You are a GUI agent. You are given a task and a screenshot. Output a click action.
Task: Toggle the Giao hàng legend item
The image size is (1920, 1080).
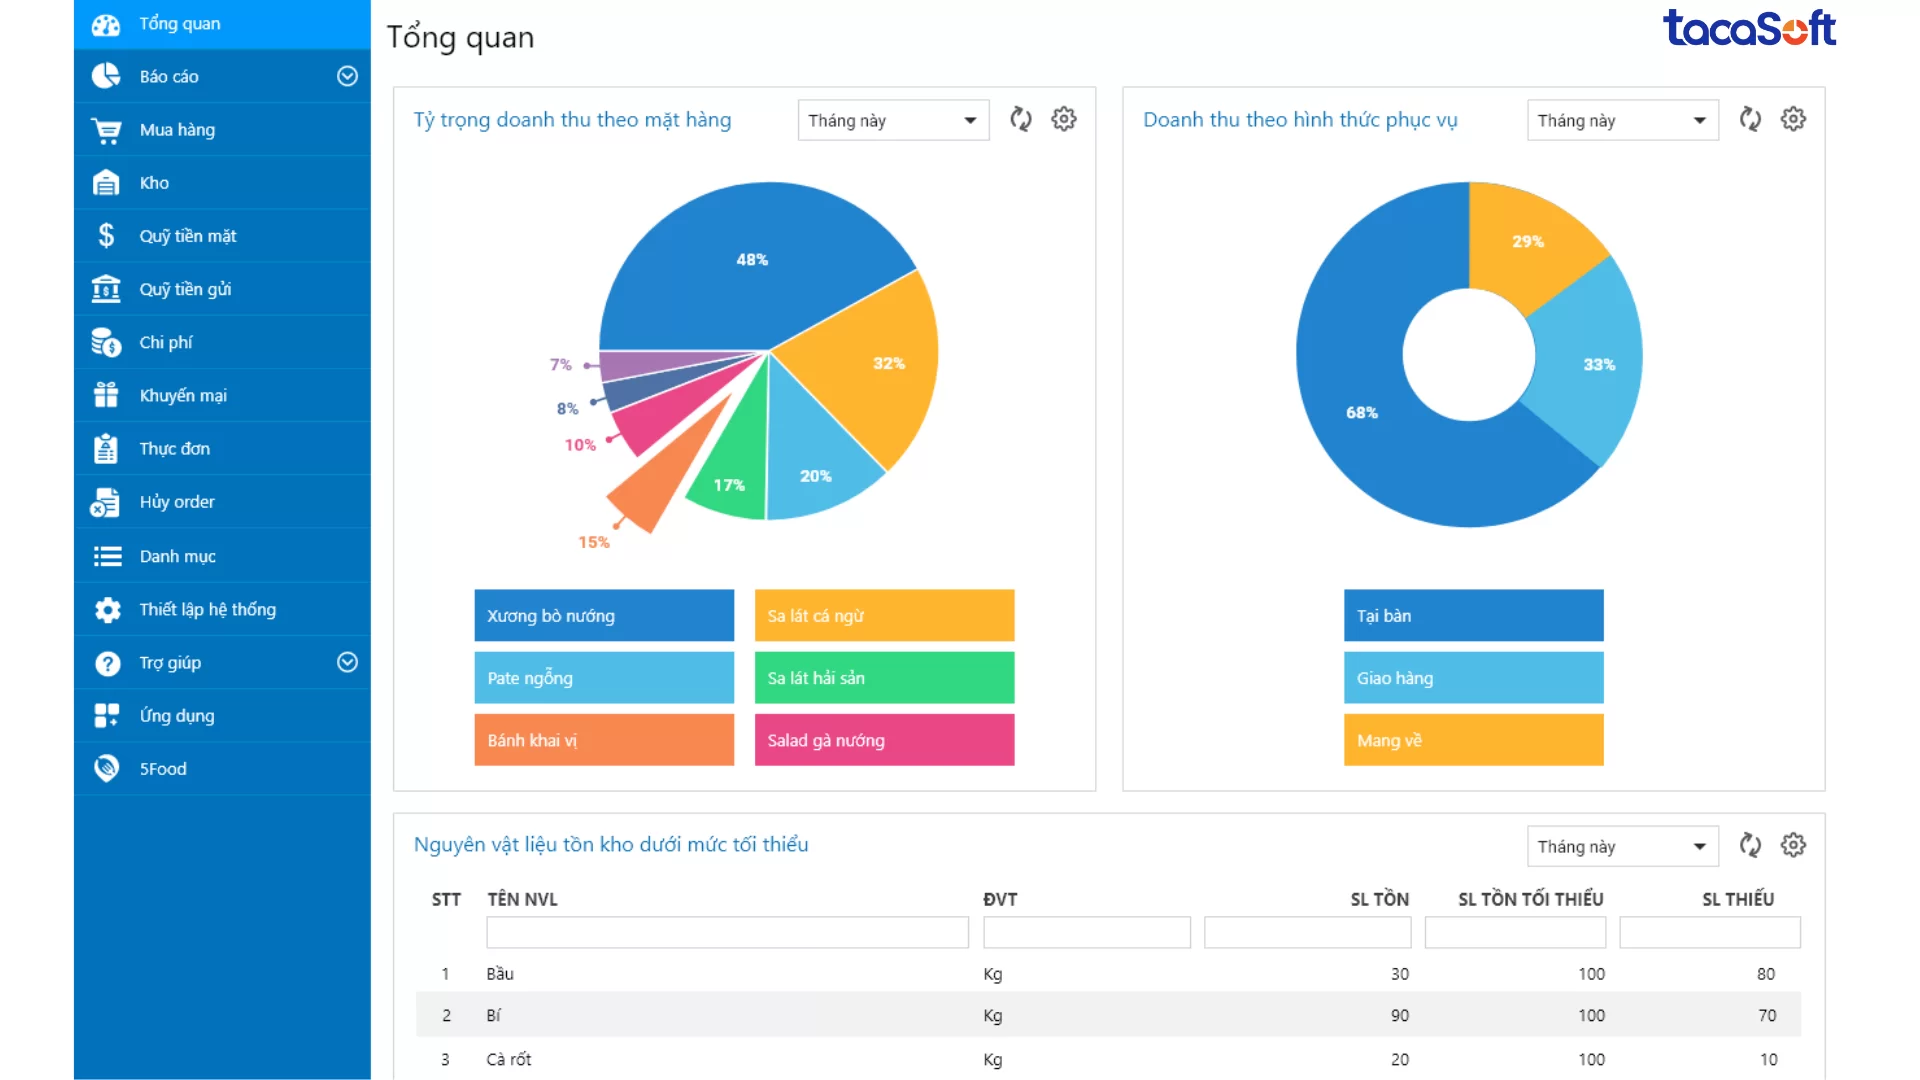[x=1473, y=678]
